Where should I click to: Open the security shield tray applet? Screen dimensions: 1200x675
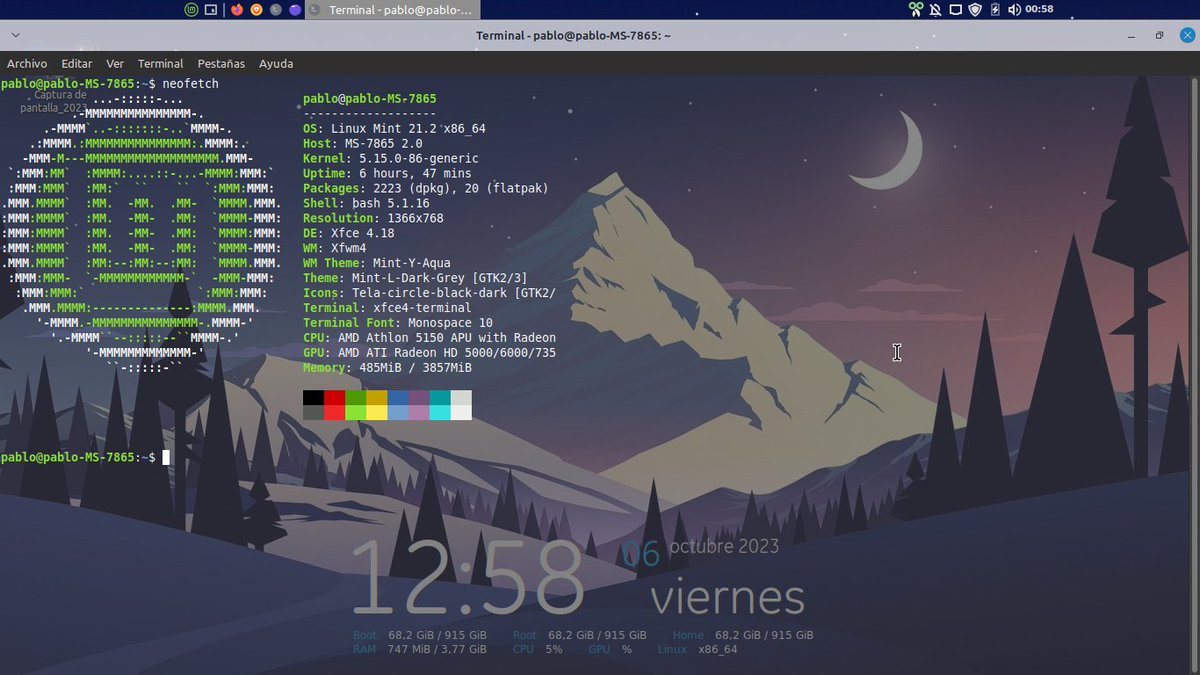(975, 10)
